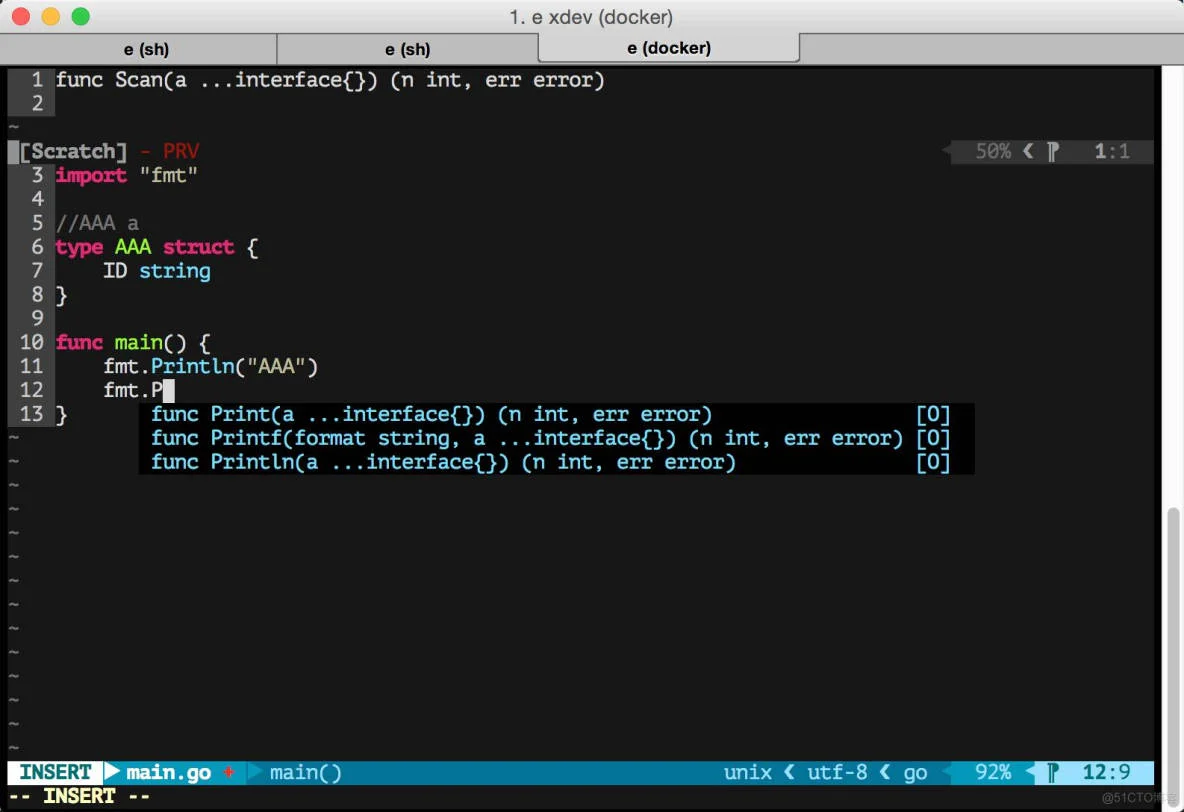Click main() function name in status line

(x=306, y=773)
